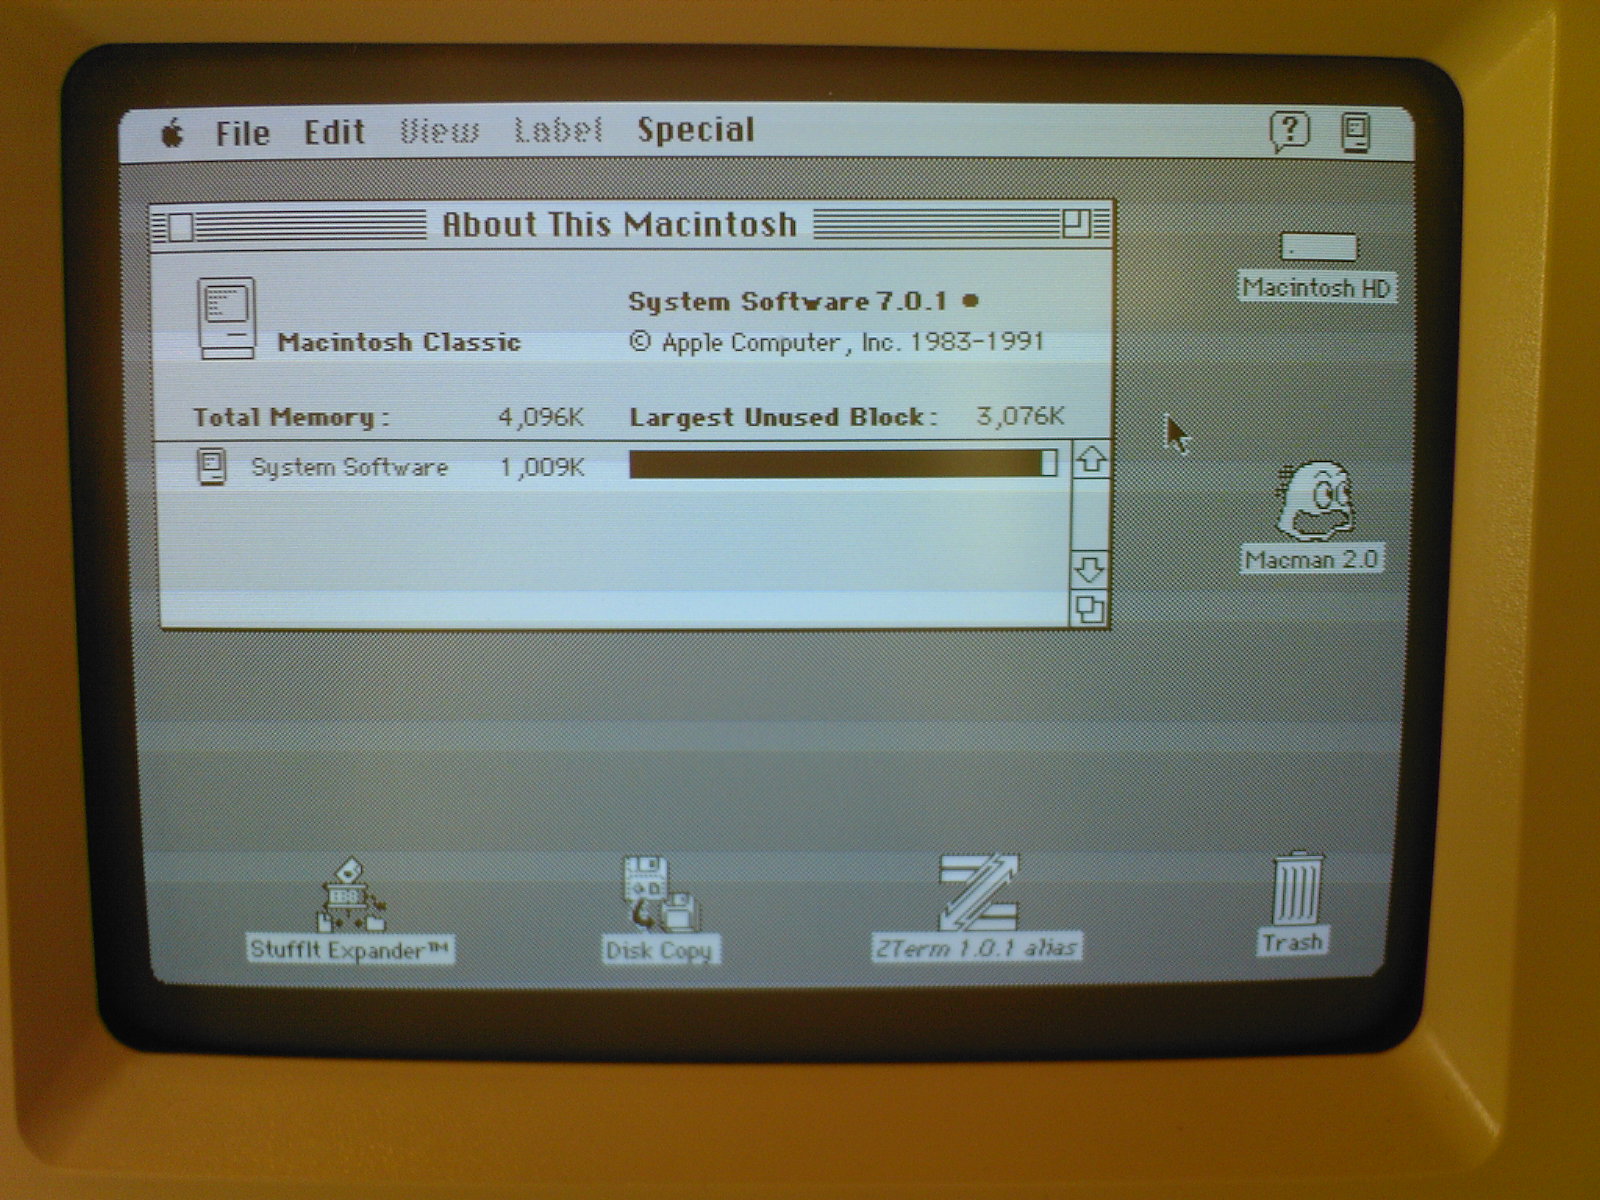The width and height of the screenshot is (1600, 1200).
Task: Select the Trash icon
Action: [1296, 887]
